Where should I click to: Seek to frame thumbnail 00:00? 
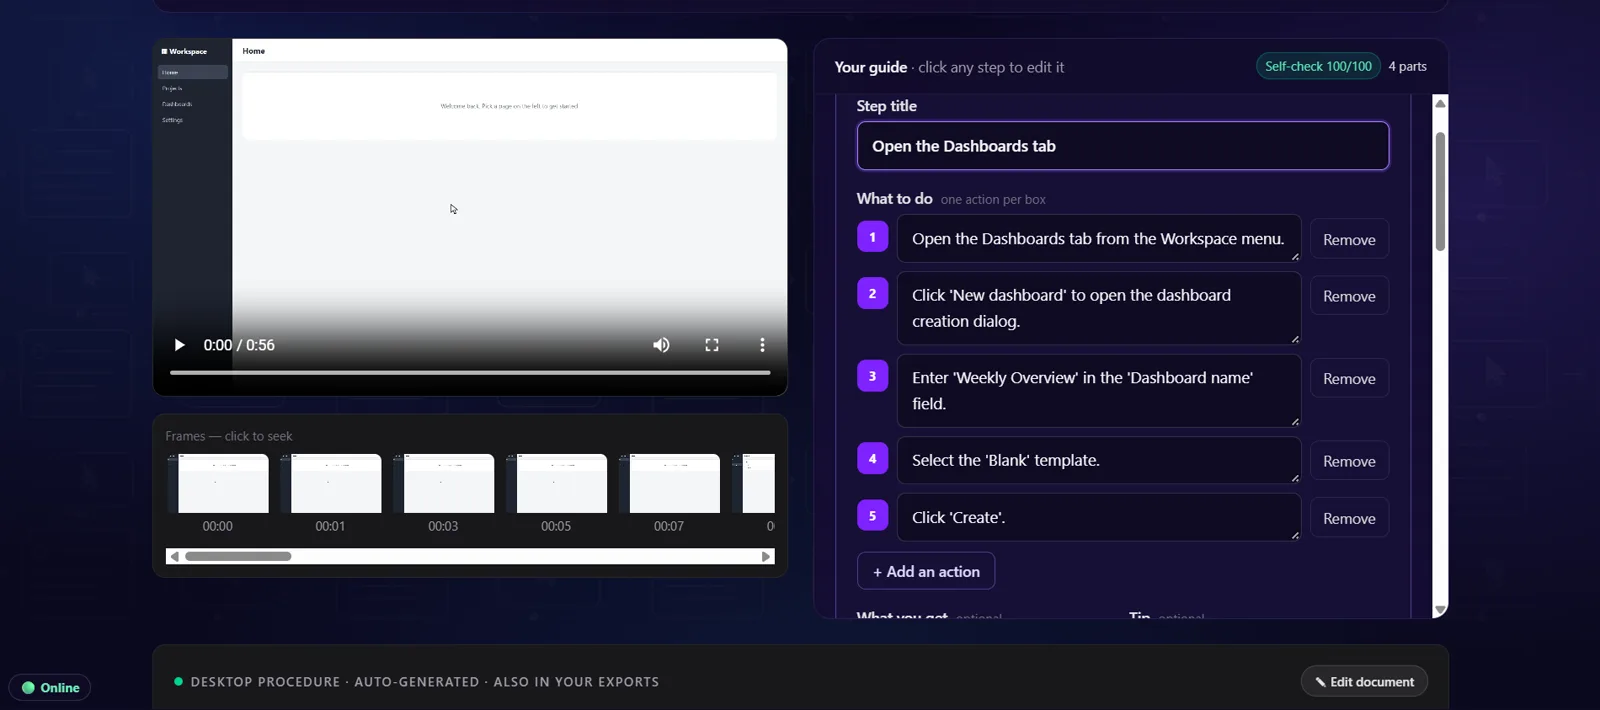(218, 484)
